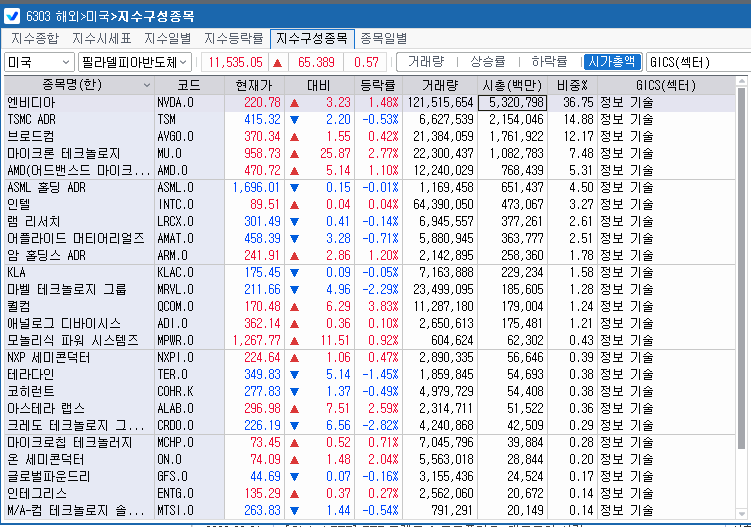This screenshot has width=751, height=527.
Task: Select the 브로드컴 row
Action: (370, 137)
